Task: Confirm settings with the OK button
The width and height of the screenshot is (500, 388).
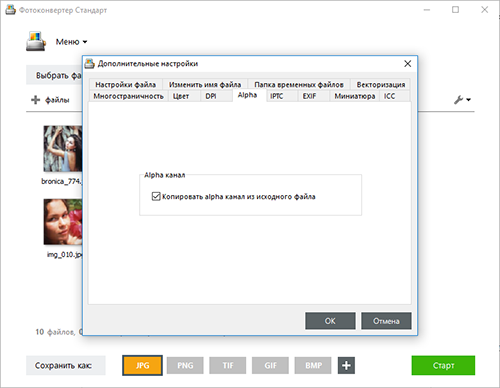Action: (330, 321)
